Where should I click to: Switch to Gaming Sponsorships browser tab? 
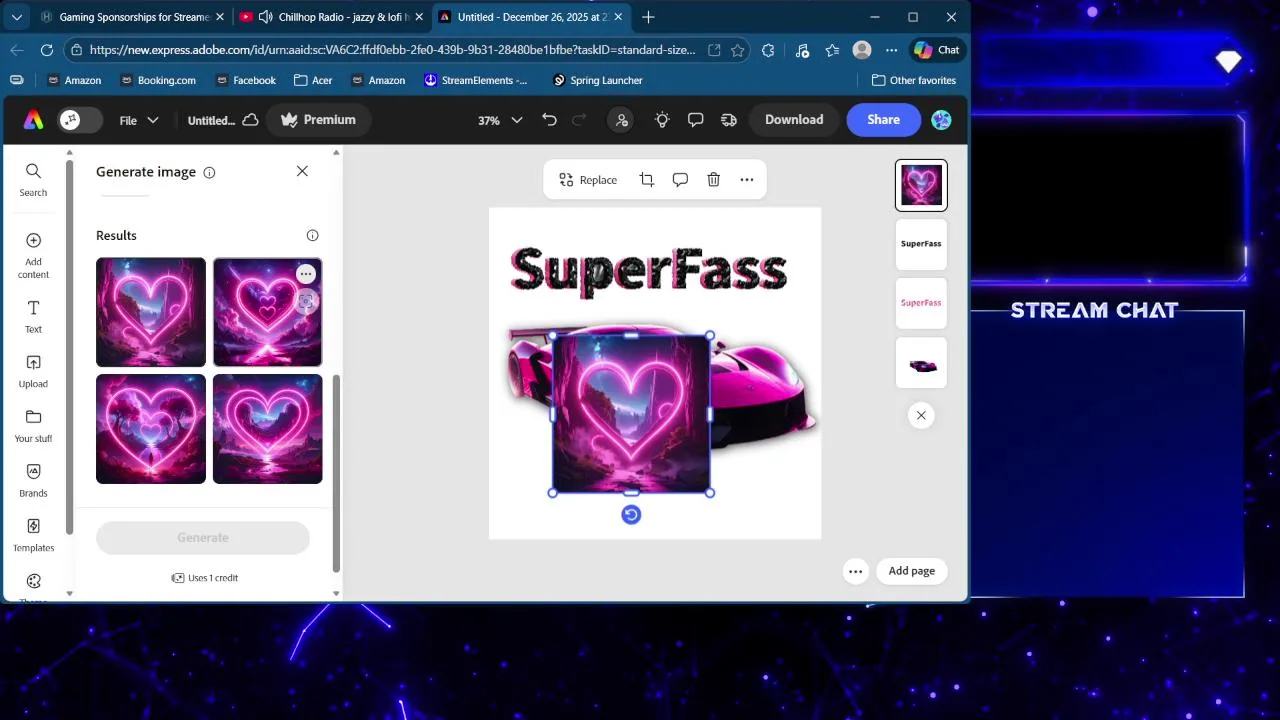(131, 17)
